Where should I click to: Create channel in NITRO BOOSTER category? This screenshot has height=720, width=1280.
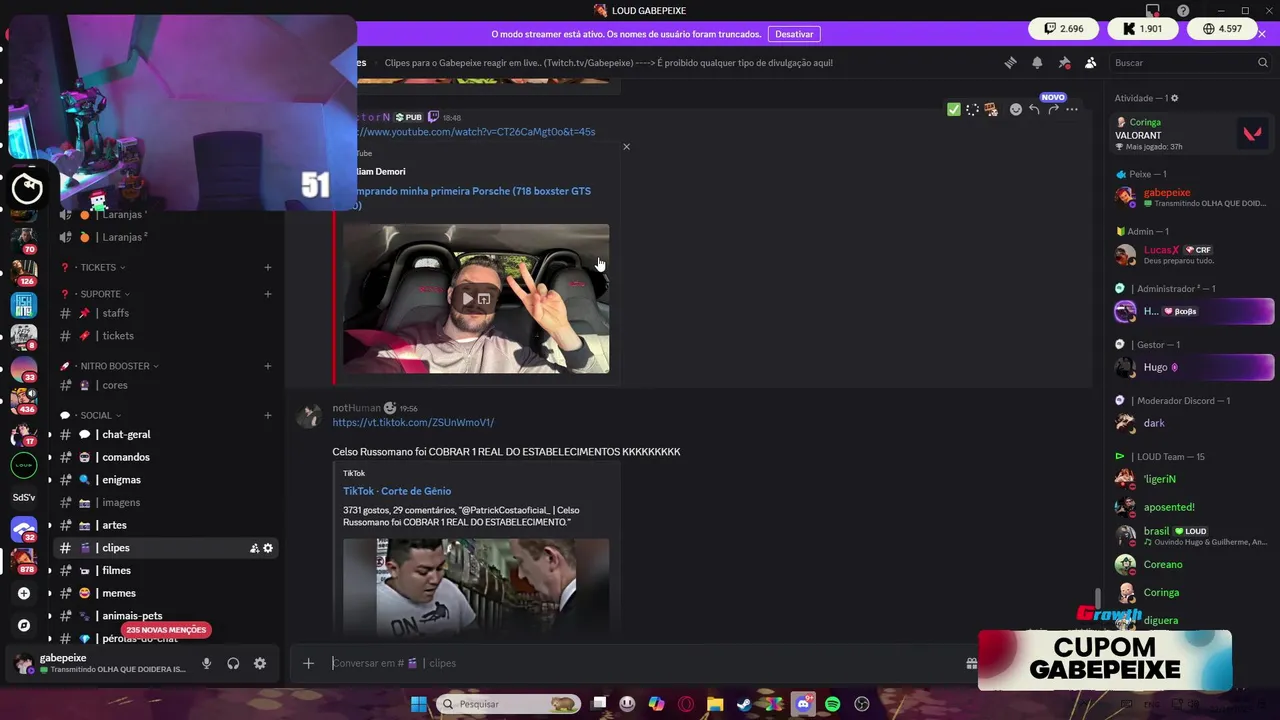click(x=267, y=366)
